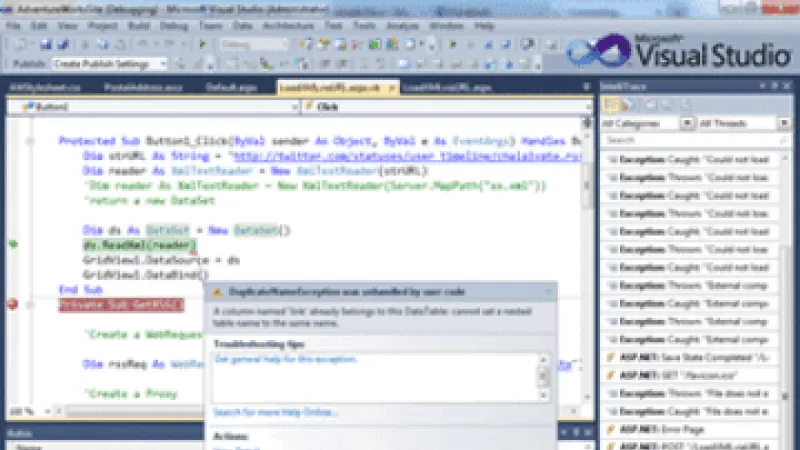
Task: Pin the IntelliTrace panel with auto-hide icon
Action: (775, 86)
